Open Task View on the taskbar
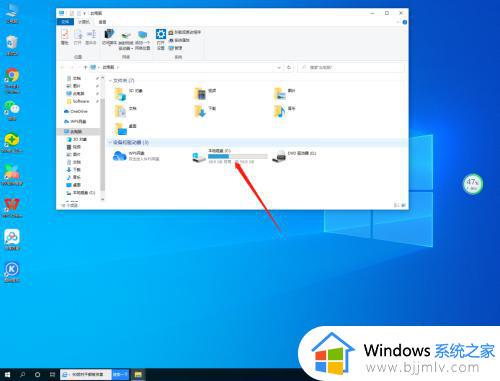The width and height of the screenshot is (500, 381). click(x=52, y=375)
